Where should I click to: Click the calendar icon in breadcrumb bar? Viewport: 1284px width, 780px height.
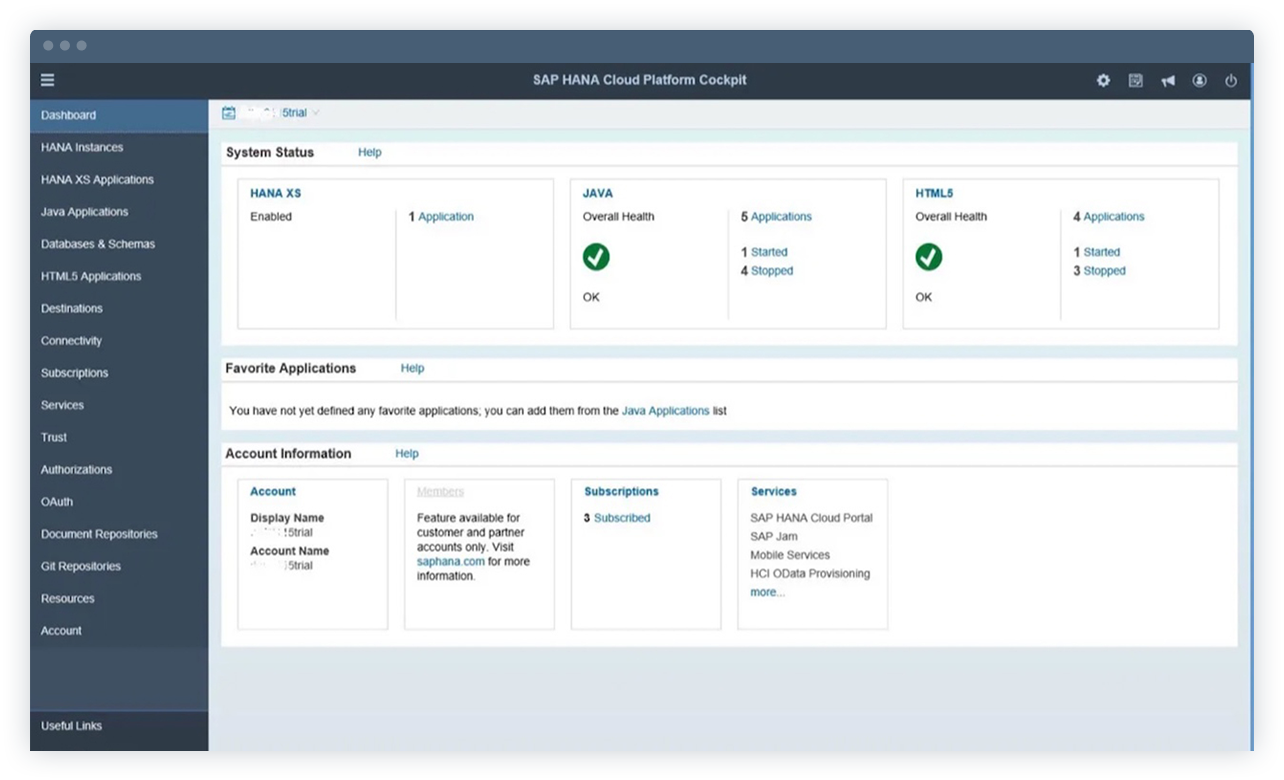pos(229,112)
